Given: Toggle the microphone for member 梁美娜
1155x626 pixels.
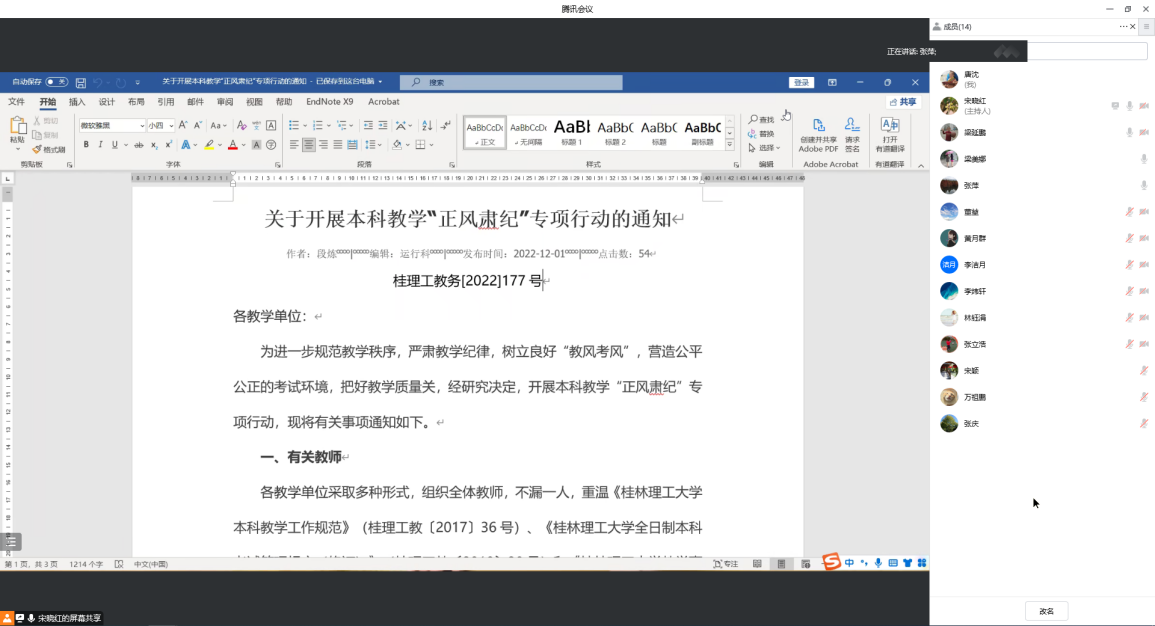Looking at the screenshot, I should click(1144, 159).
